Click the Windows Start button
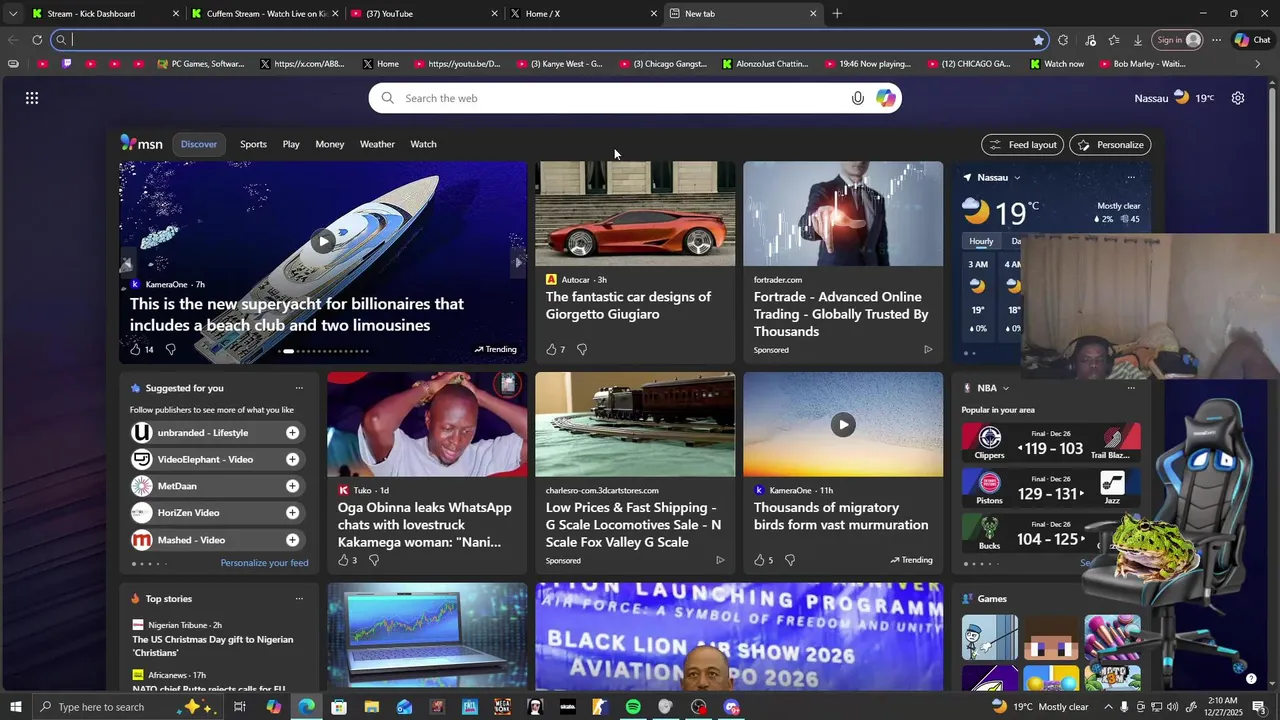The image size is (1280, 720). click(x=16, y=707)
